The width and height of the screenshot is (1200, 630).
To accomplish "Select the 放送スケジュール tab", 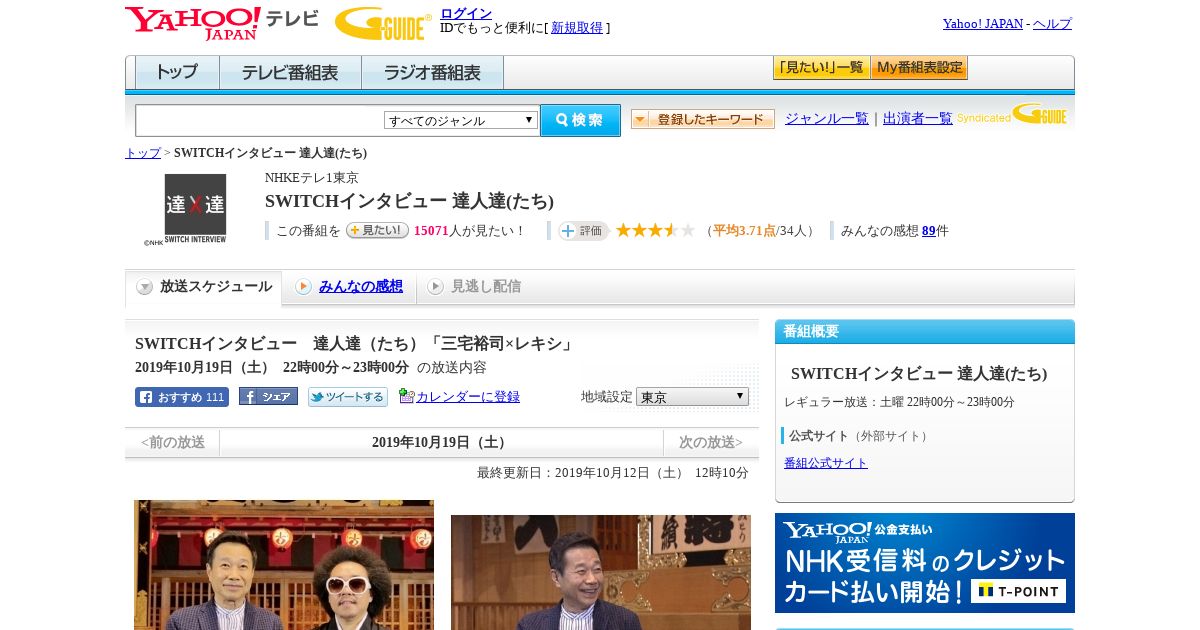I will click(203, 287).
